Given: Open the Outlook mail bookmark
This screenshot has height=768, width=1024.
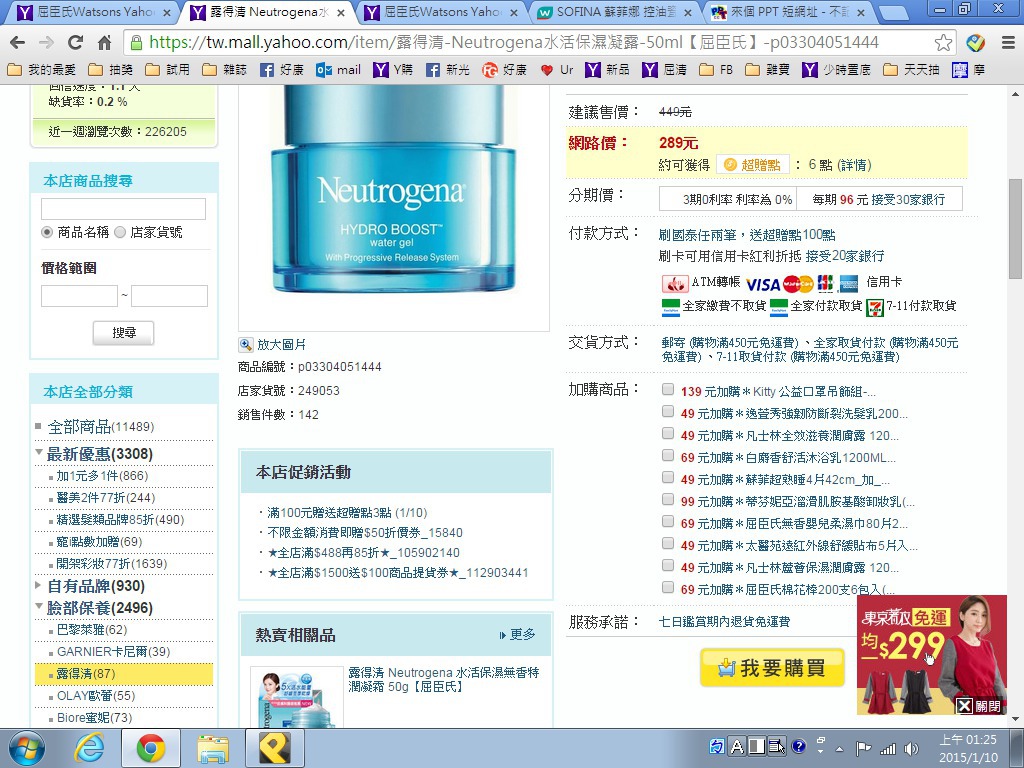Looking at the screenshot, I should click(x=338, y=69).
